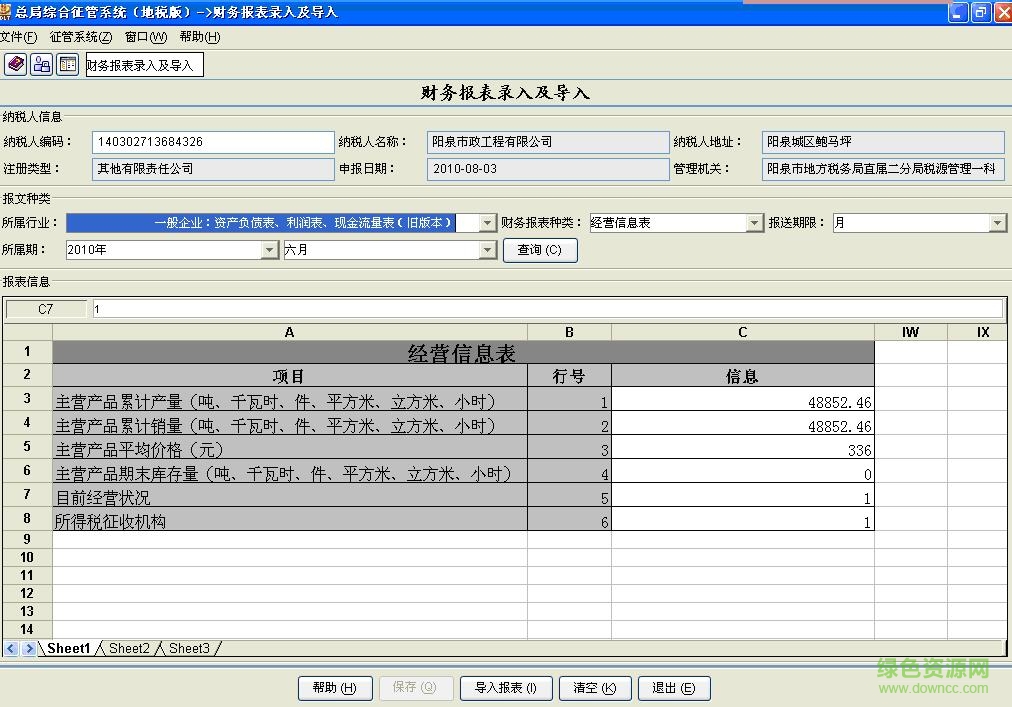Image resolution: width=1012 pixels, height=707 pixels.
Task: Select the form/table icon on the toolbar
Action: click(67, 63)
